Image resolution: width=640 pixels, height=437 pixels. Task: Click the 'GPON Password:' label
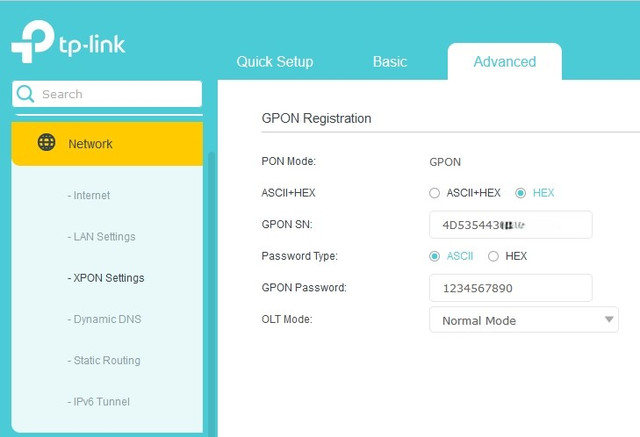pyautogui.click(x=304, y=288)
